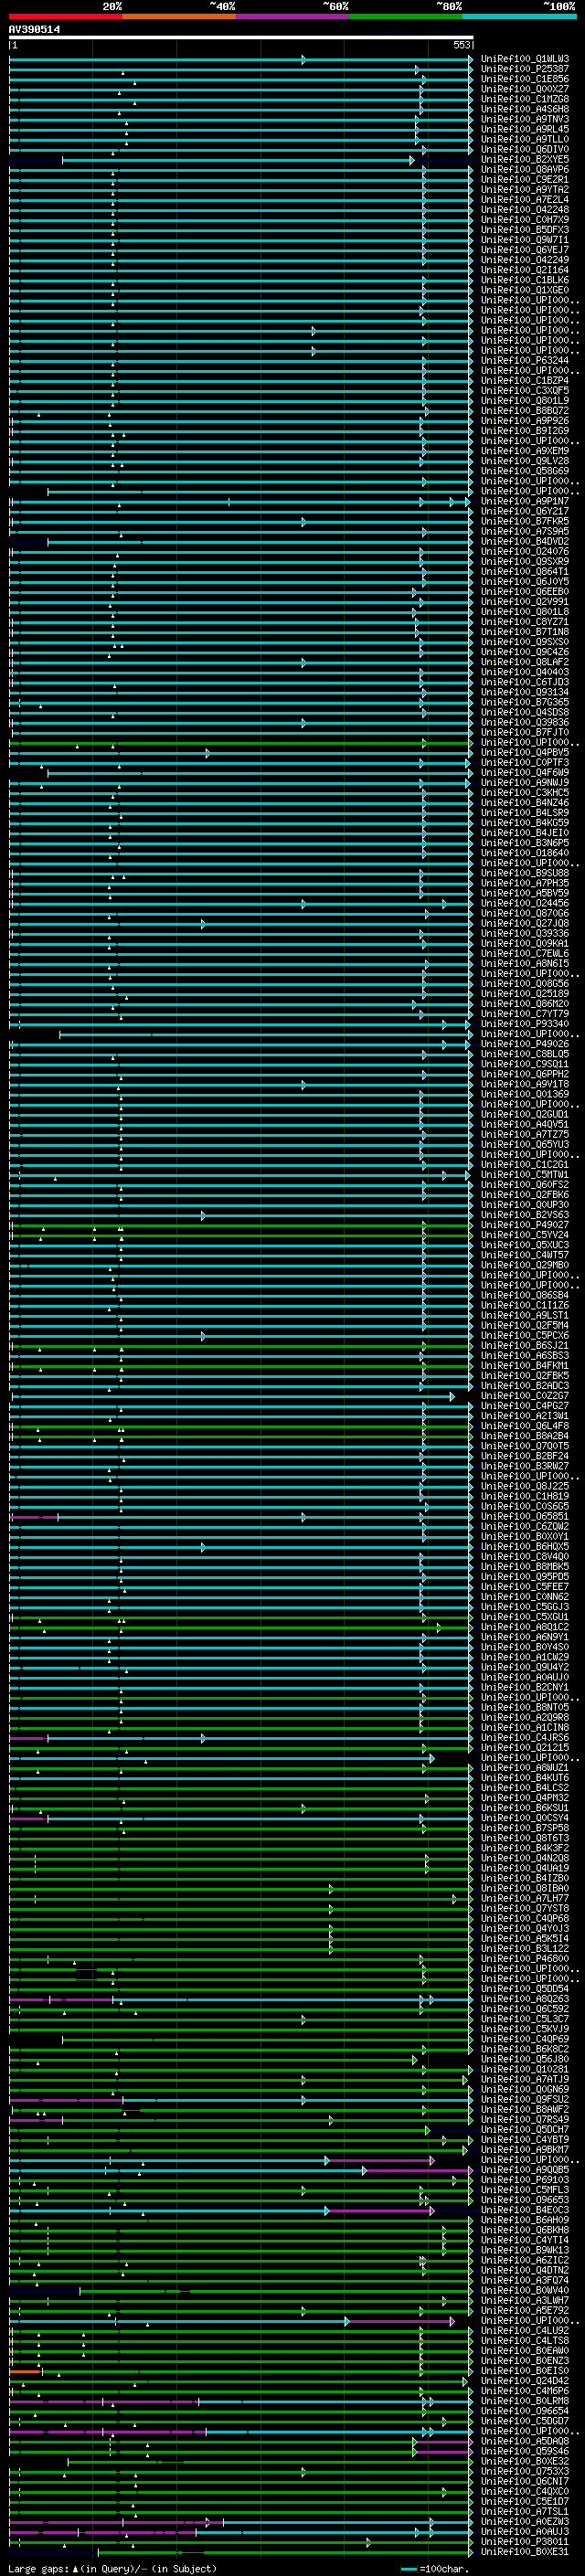Select the UniRef100_A9P926 label
This screenshot has width=585, height=2576.
point(525,420)
